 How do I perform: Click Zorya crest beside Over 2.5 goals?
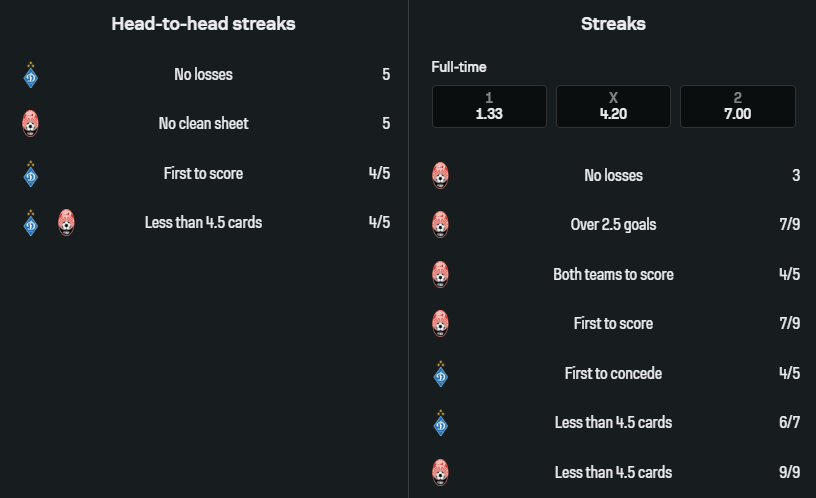coord(440,225)
